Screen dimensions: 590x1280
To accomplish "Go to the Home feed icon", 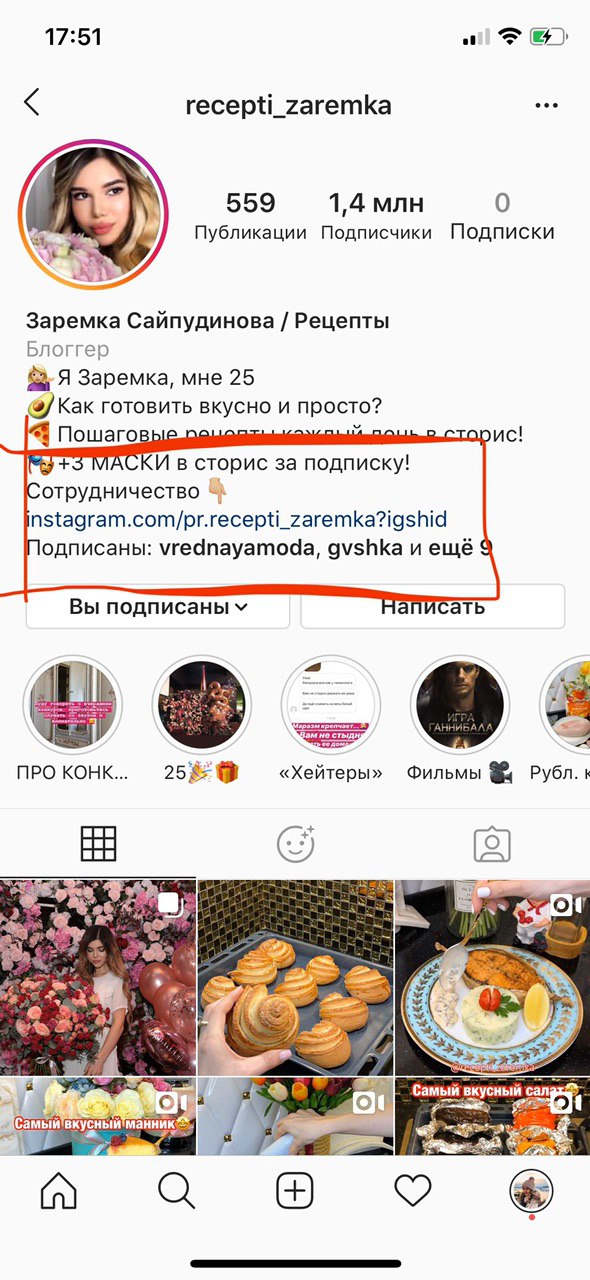I will pos(58,1190).
